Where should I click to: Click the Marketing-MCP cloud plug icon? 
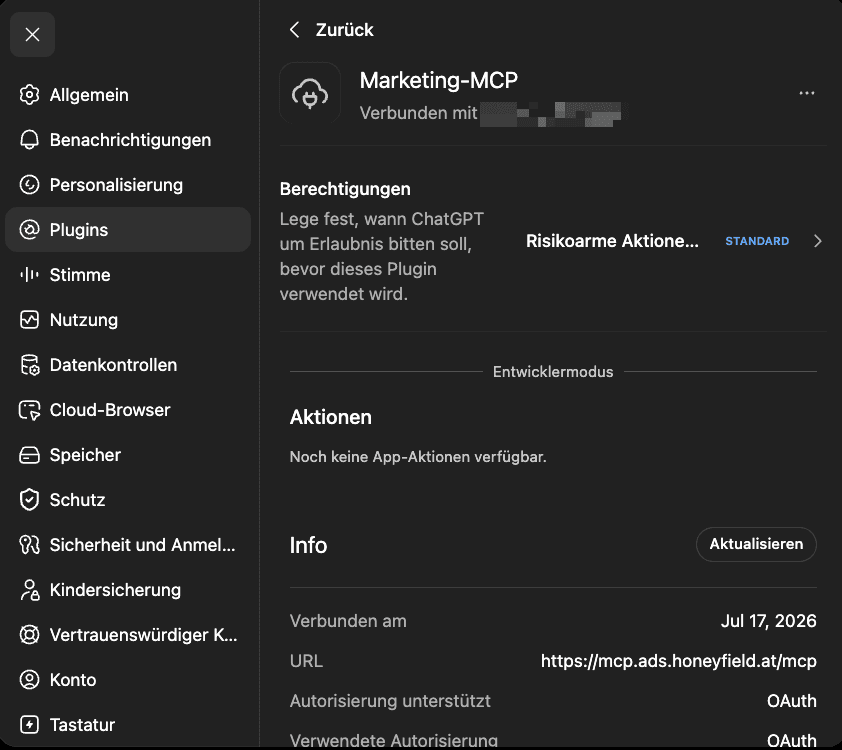pyautogui.click(x=310, y=93)
